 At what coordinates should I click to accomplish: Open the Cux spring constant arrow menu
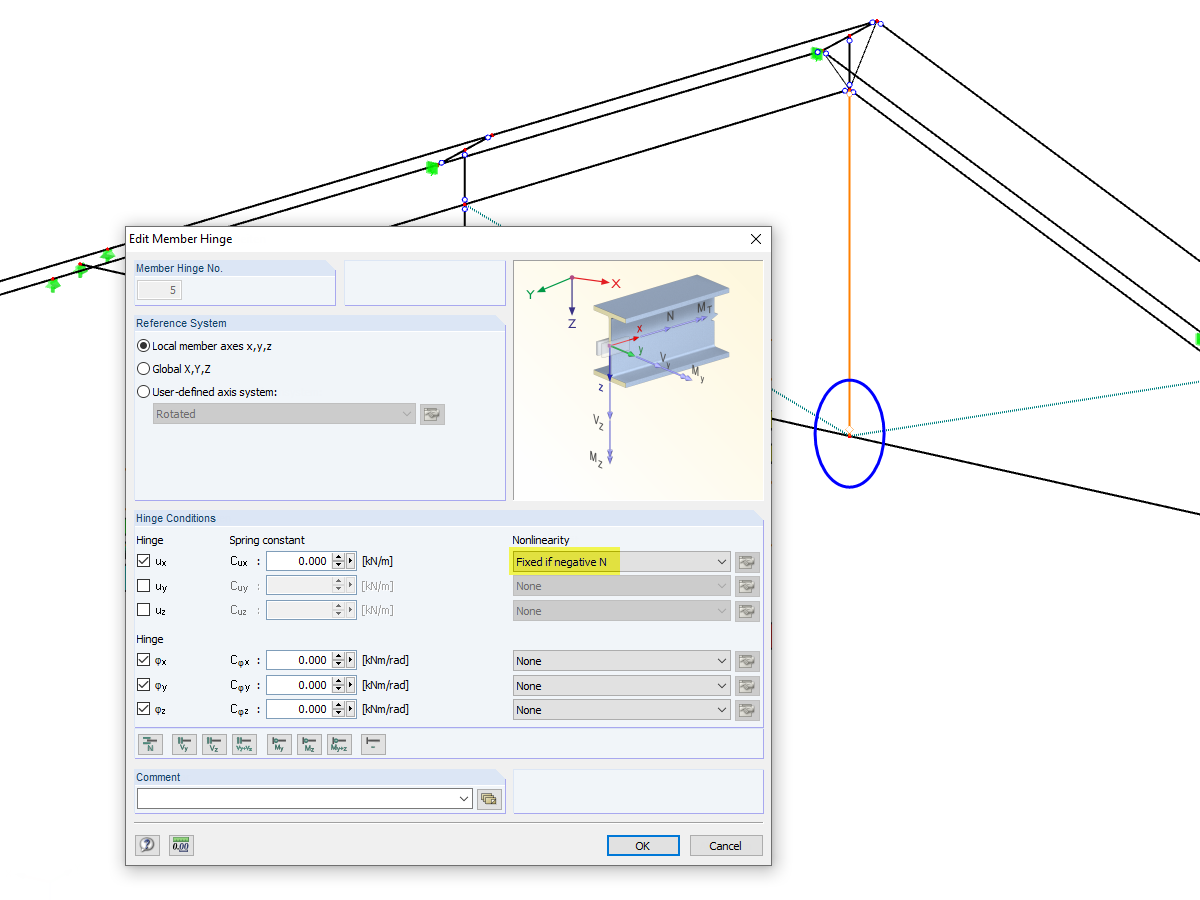(x=351, y=561)
